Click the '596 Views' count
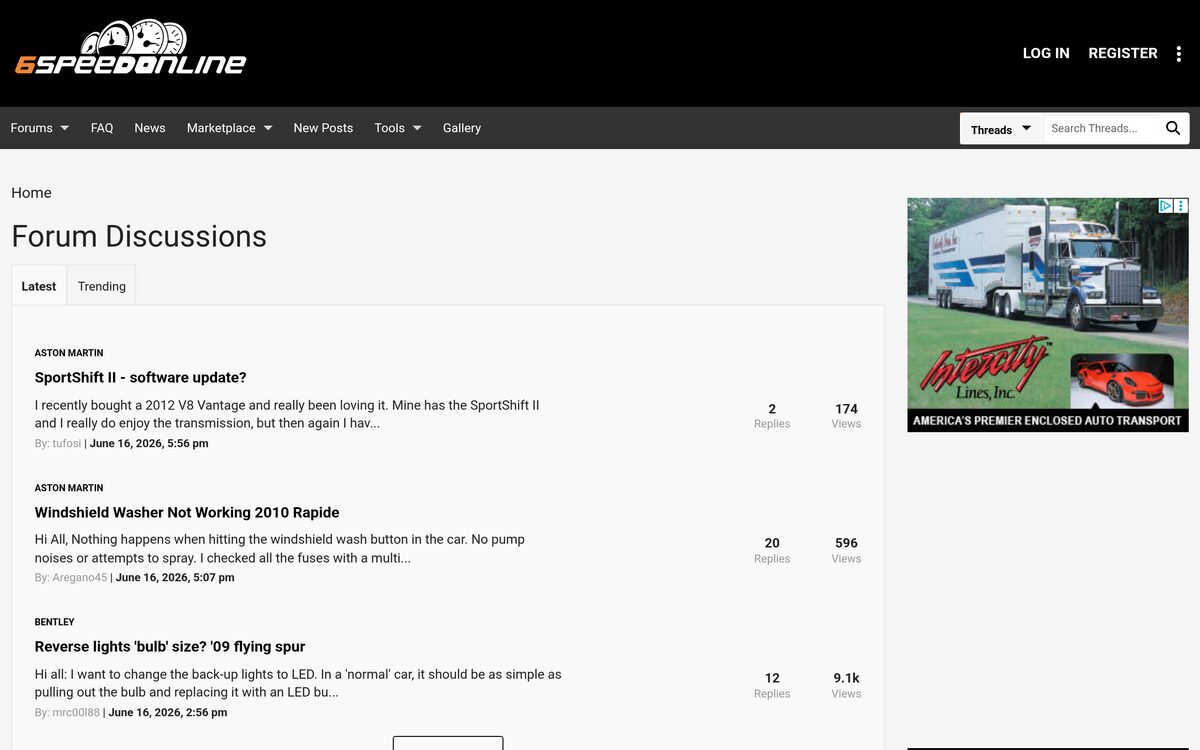Image resolution: width=1200 pixels, height=750 pixels. (x=846, y=550)
